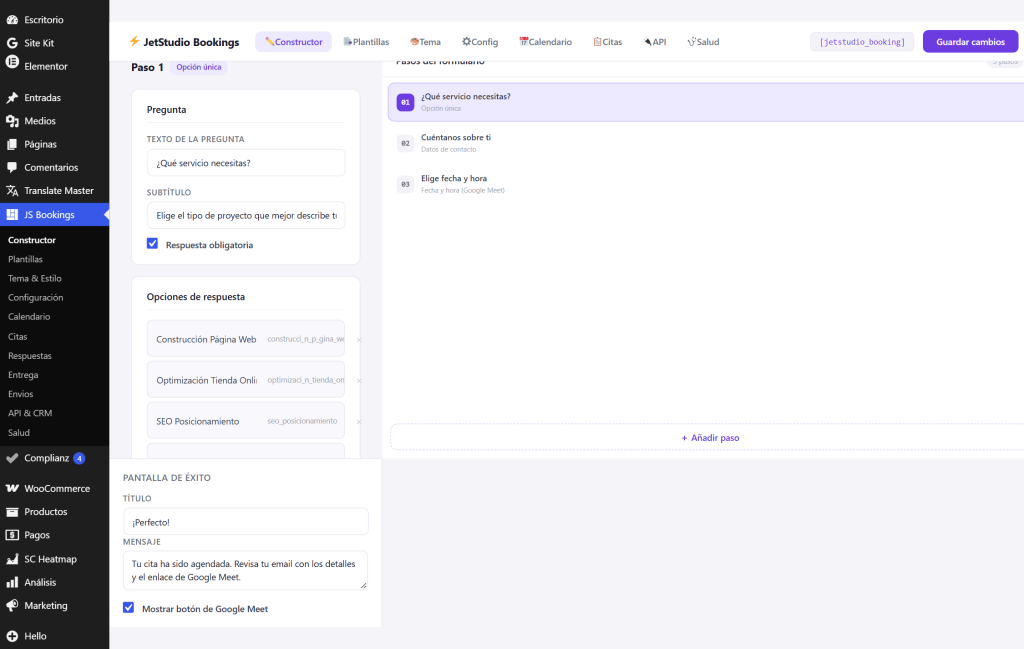Click the JetStudio Bookings lightning logo
1024x649 pixels.
click(x=134, y=41)
